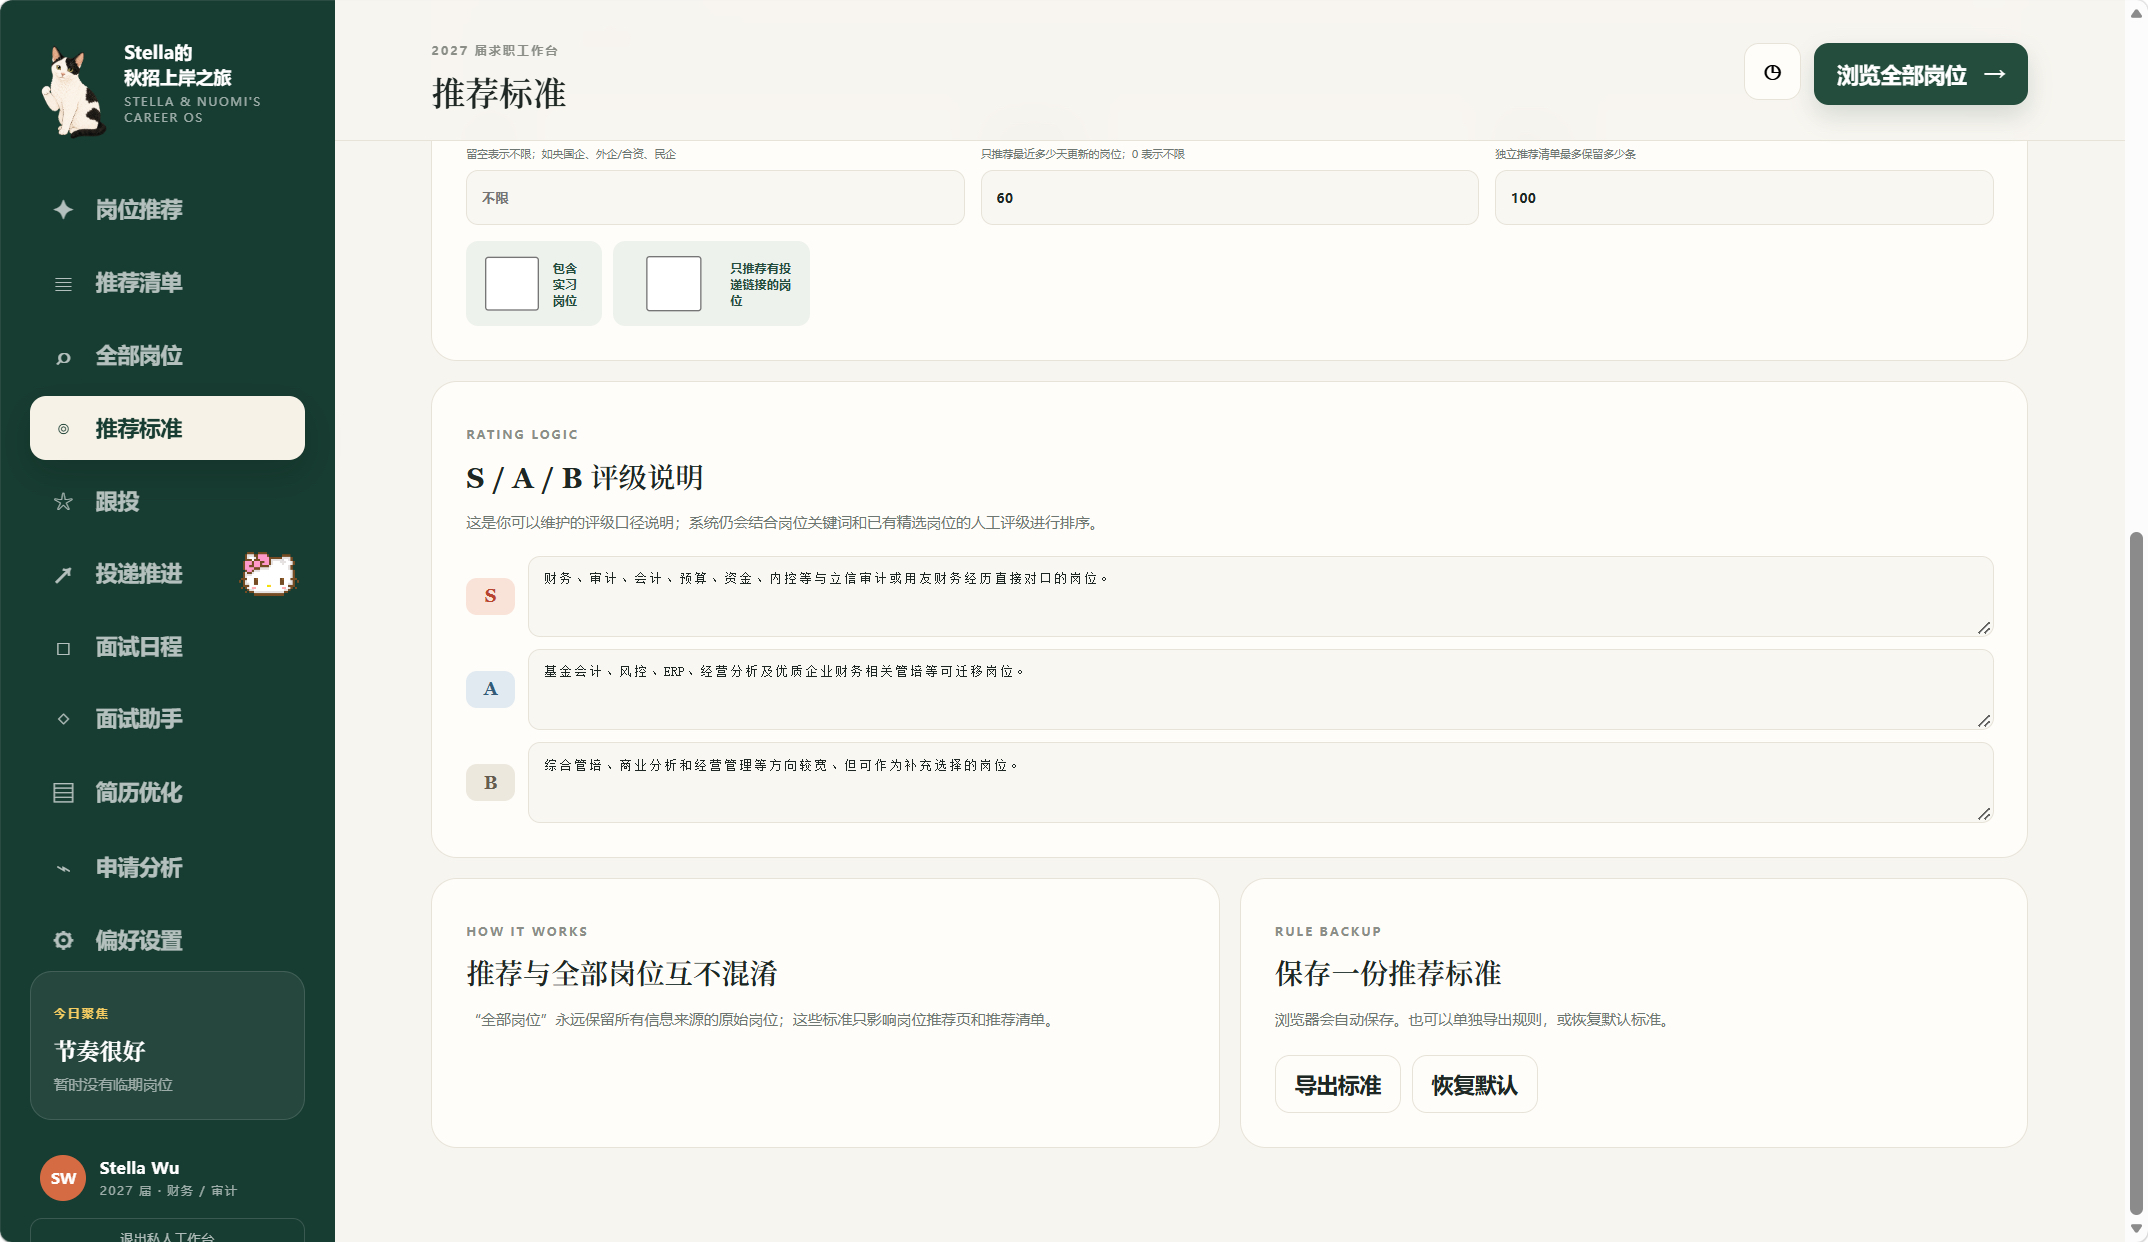Go to 全部岗位 page
Viewport: 2148px width, 1242px height.
[x=167, y=356]
